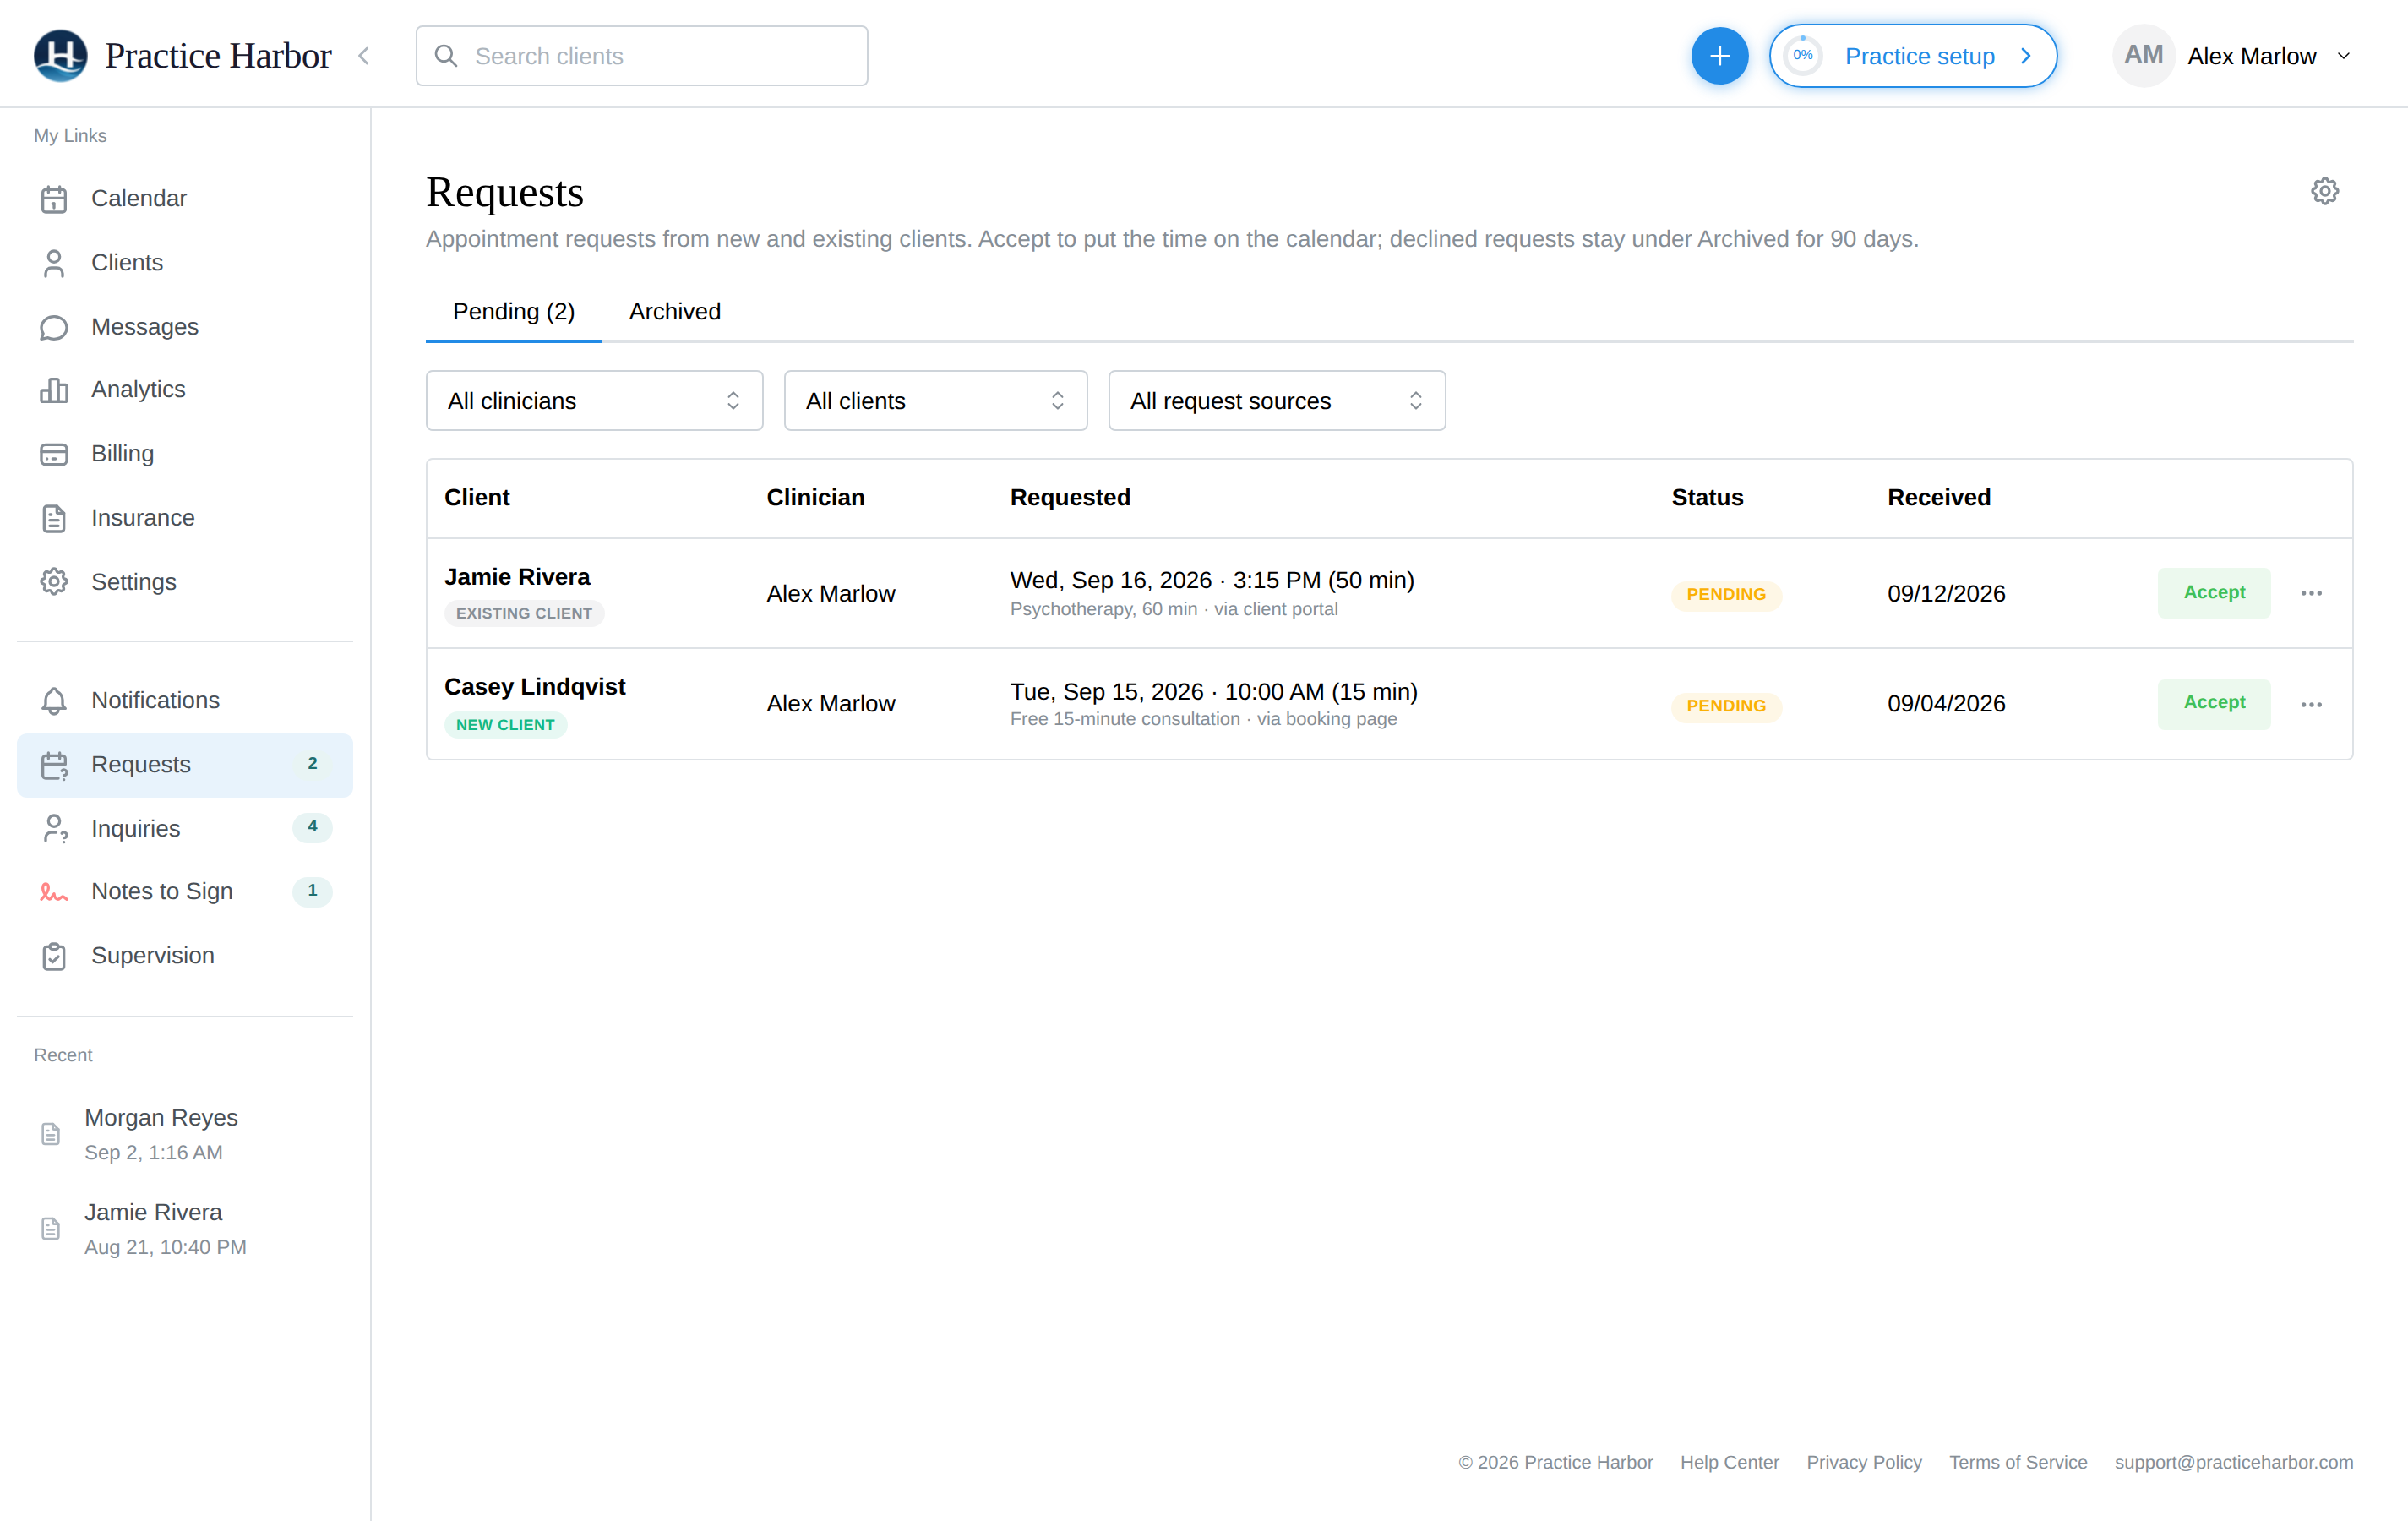Open Supervision in the sidebar
The width and height of the screenshot is (2408, 1521).
pyautogui.click(x=185, y=956)
